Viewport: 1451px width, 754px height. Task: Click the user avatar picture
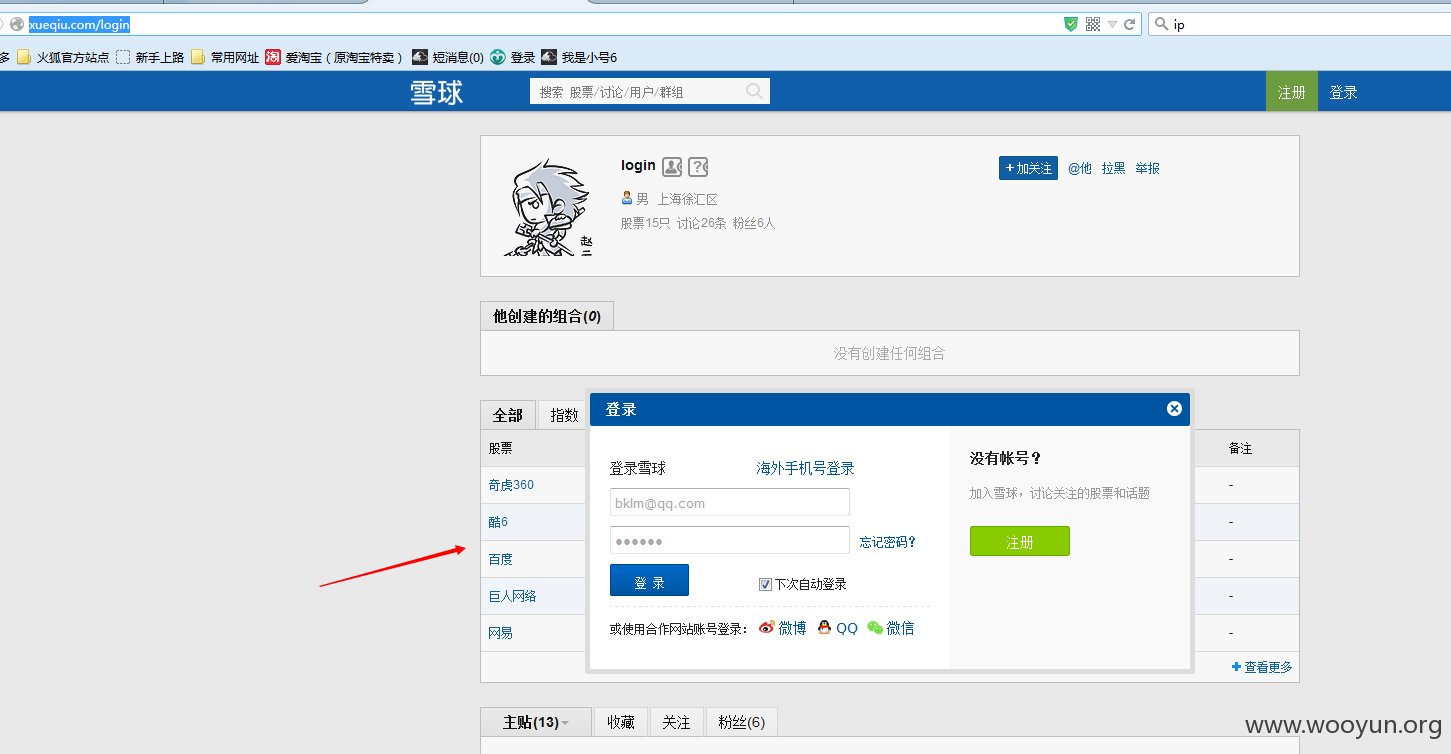click(x=546, y=206)
